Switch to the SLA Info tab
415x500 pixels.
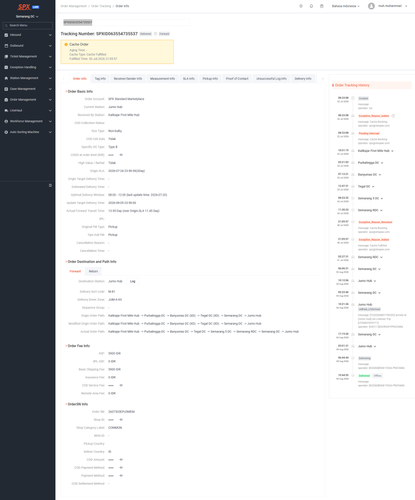[x=189, y=79]
